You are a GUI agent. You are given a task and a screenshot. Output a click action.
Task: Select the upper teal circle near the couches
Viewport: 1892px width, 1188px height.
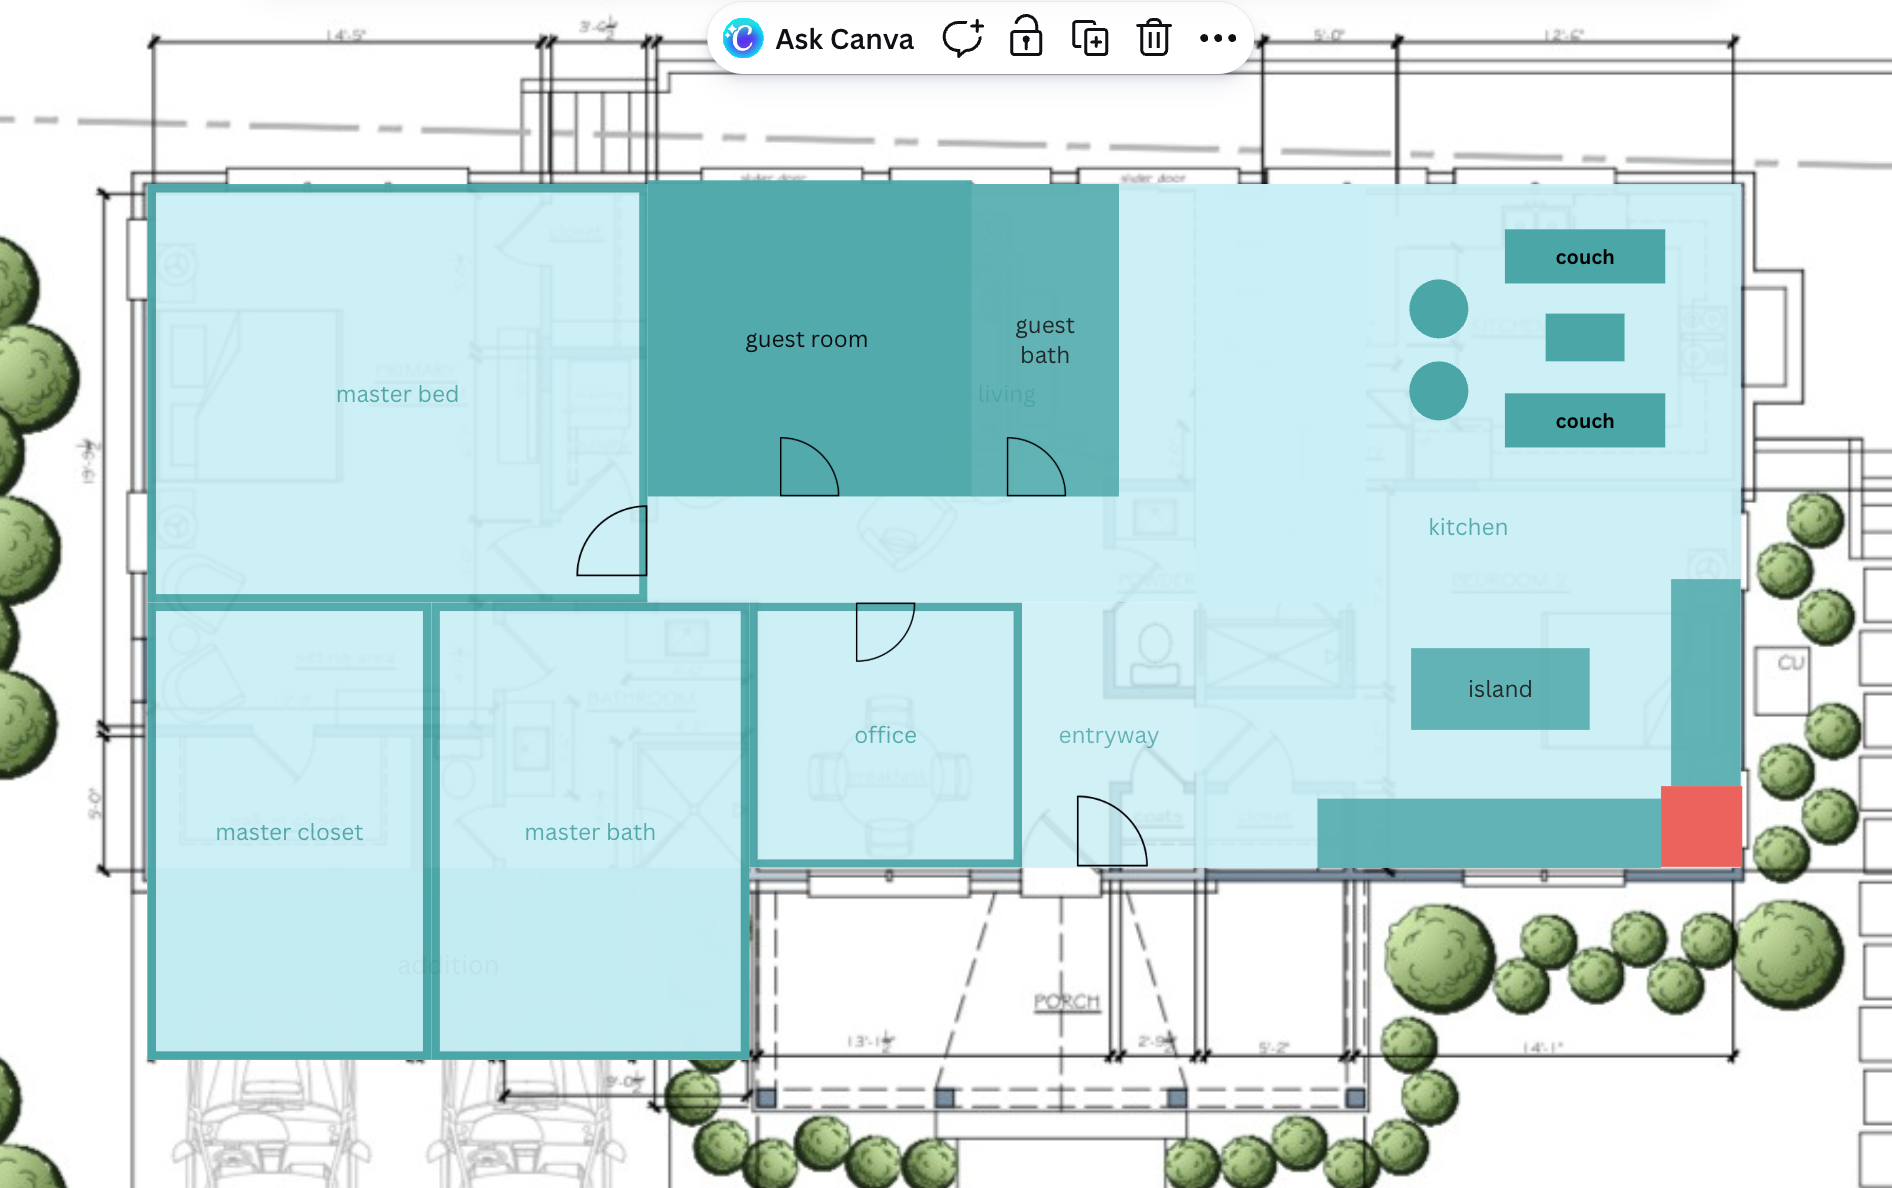pyautogui.click(x=1438, y=308)
